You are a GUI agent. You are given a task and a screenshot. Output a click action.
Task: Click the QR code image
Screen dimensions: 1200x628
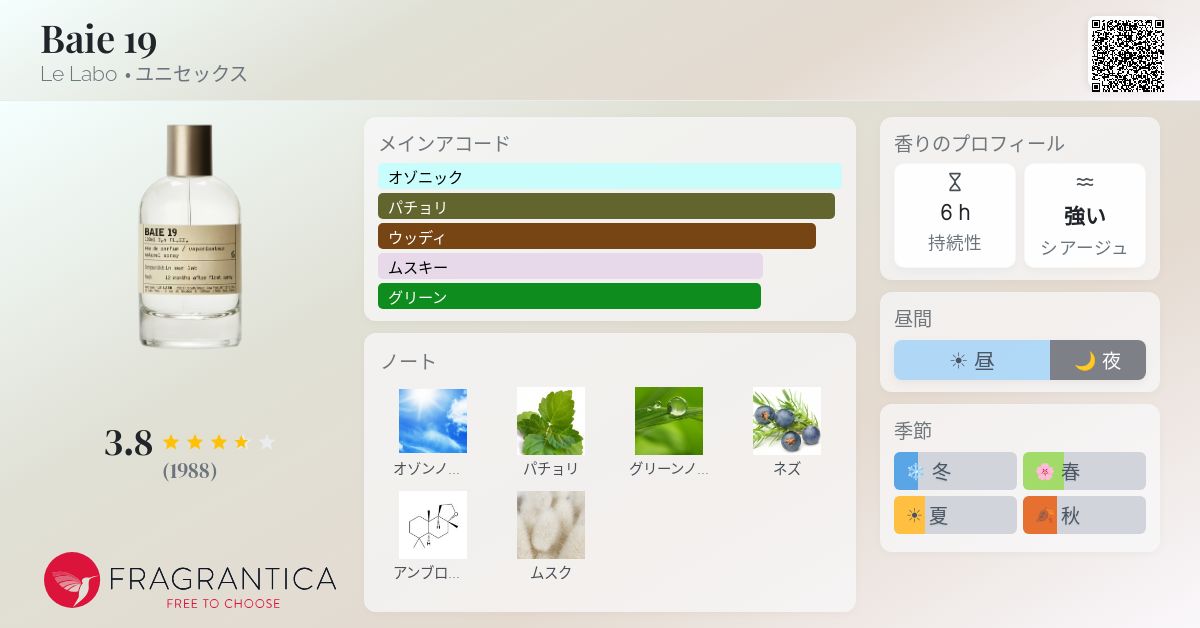click(1127, 55)
